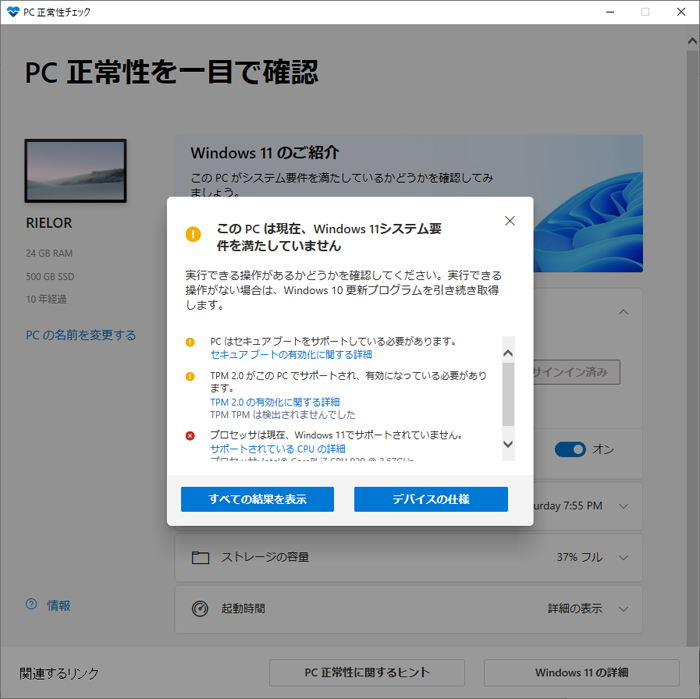
Task: Click the Secure Boot warning icon
Action: tap(190, 342)
